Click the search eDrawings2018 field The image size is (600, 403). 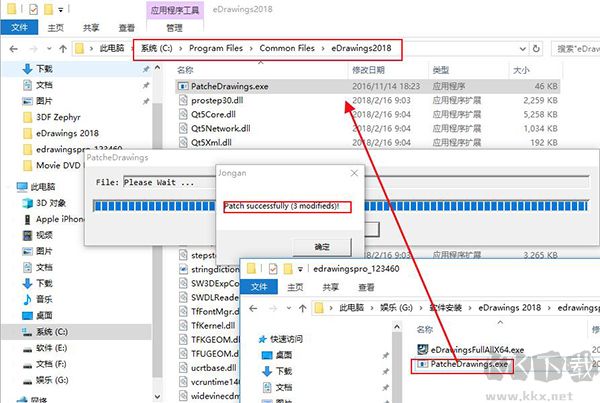[x=575, y=49]
